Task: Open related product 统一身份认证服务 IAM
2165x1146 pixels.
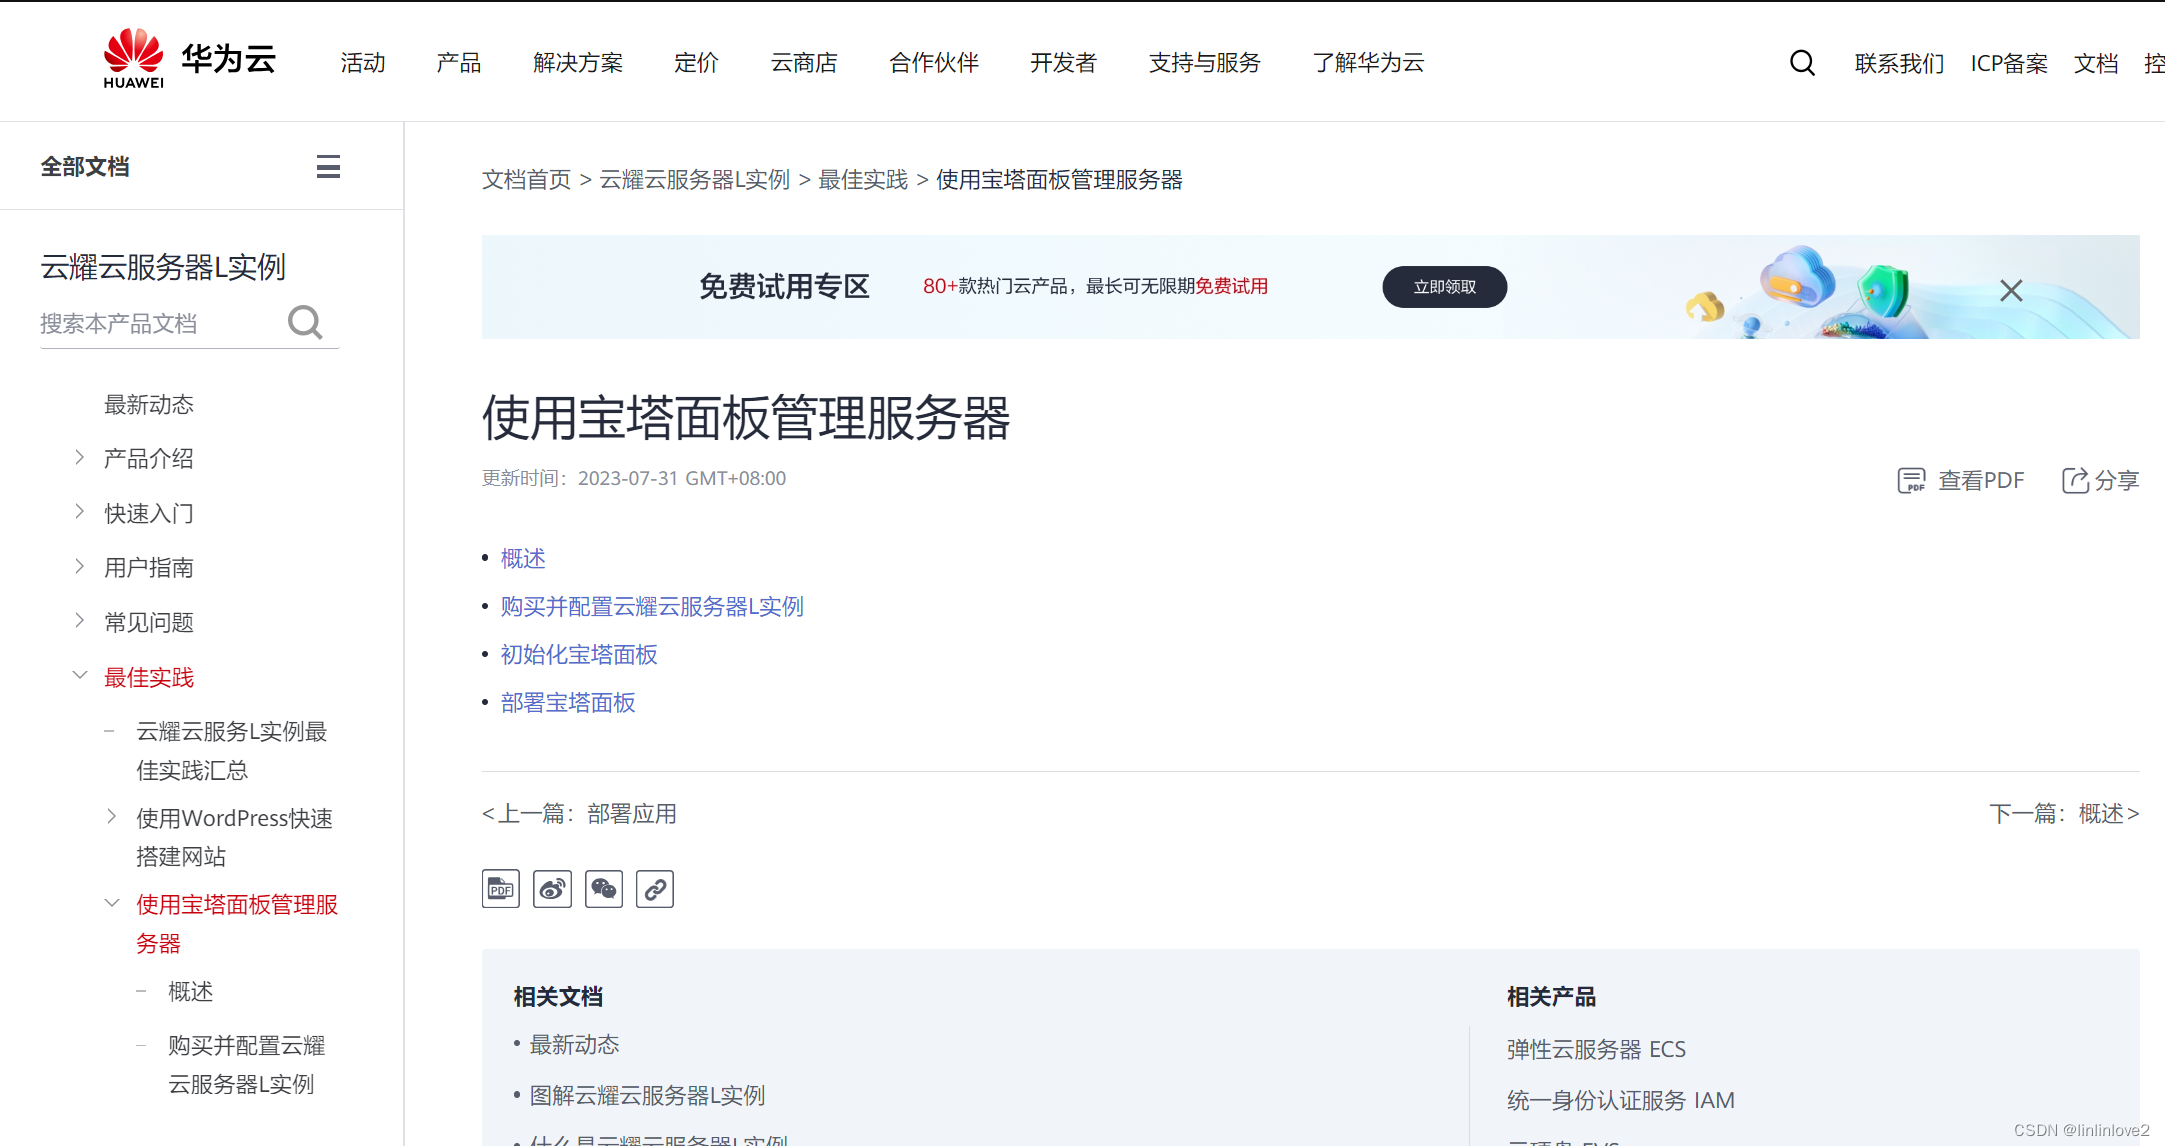Action: pyautogui.click(x=1620, y=1101)
